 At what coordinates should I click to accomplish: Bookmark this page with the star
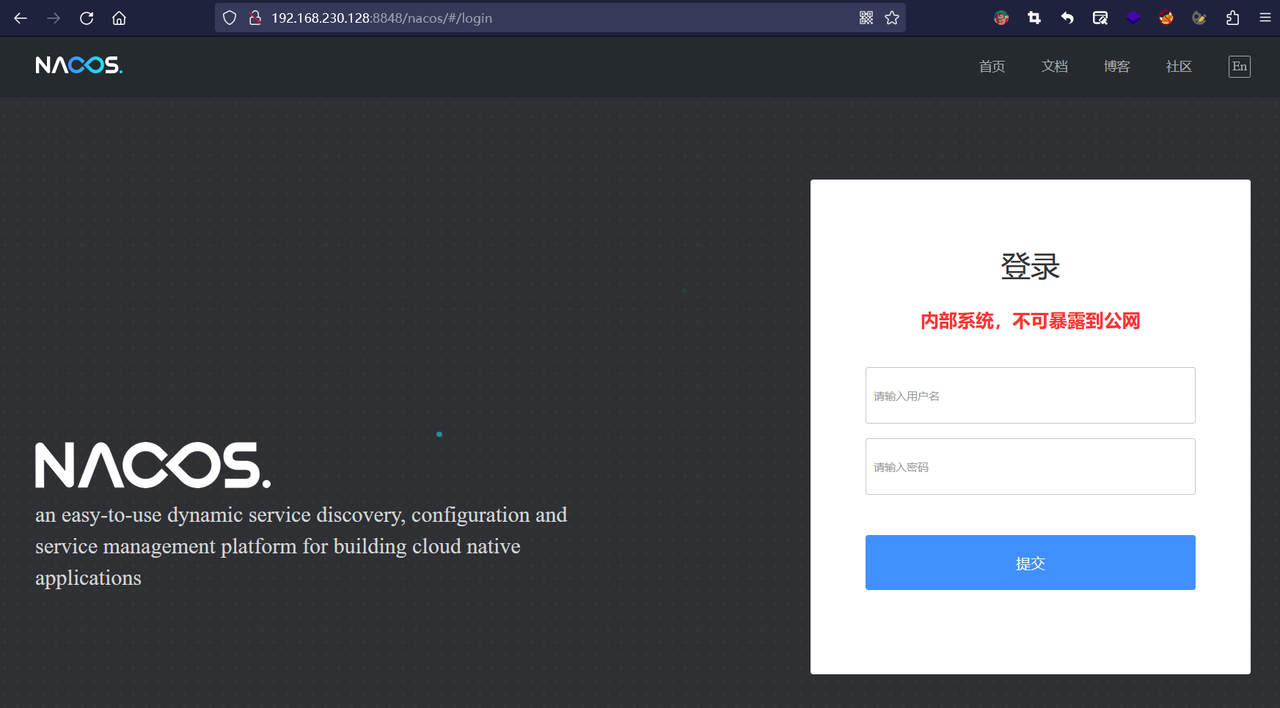[891, 18]
